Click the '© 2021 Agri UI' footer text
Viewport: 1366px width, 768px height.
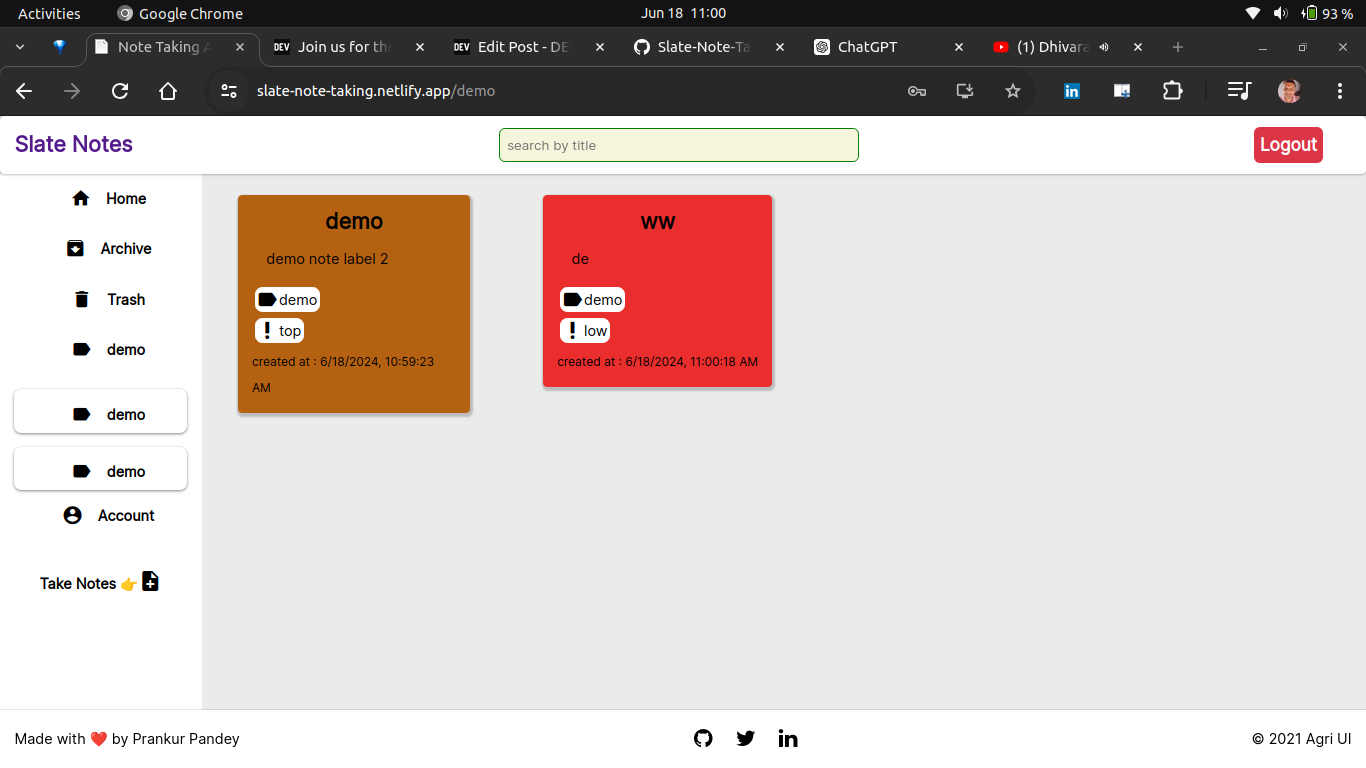pyautogui.click(x=1301, y=739)
